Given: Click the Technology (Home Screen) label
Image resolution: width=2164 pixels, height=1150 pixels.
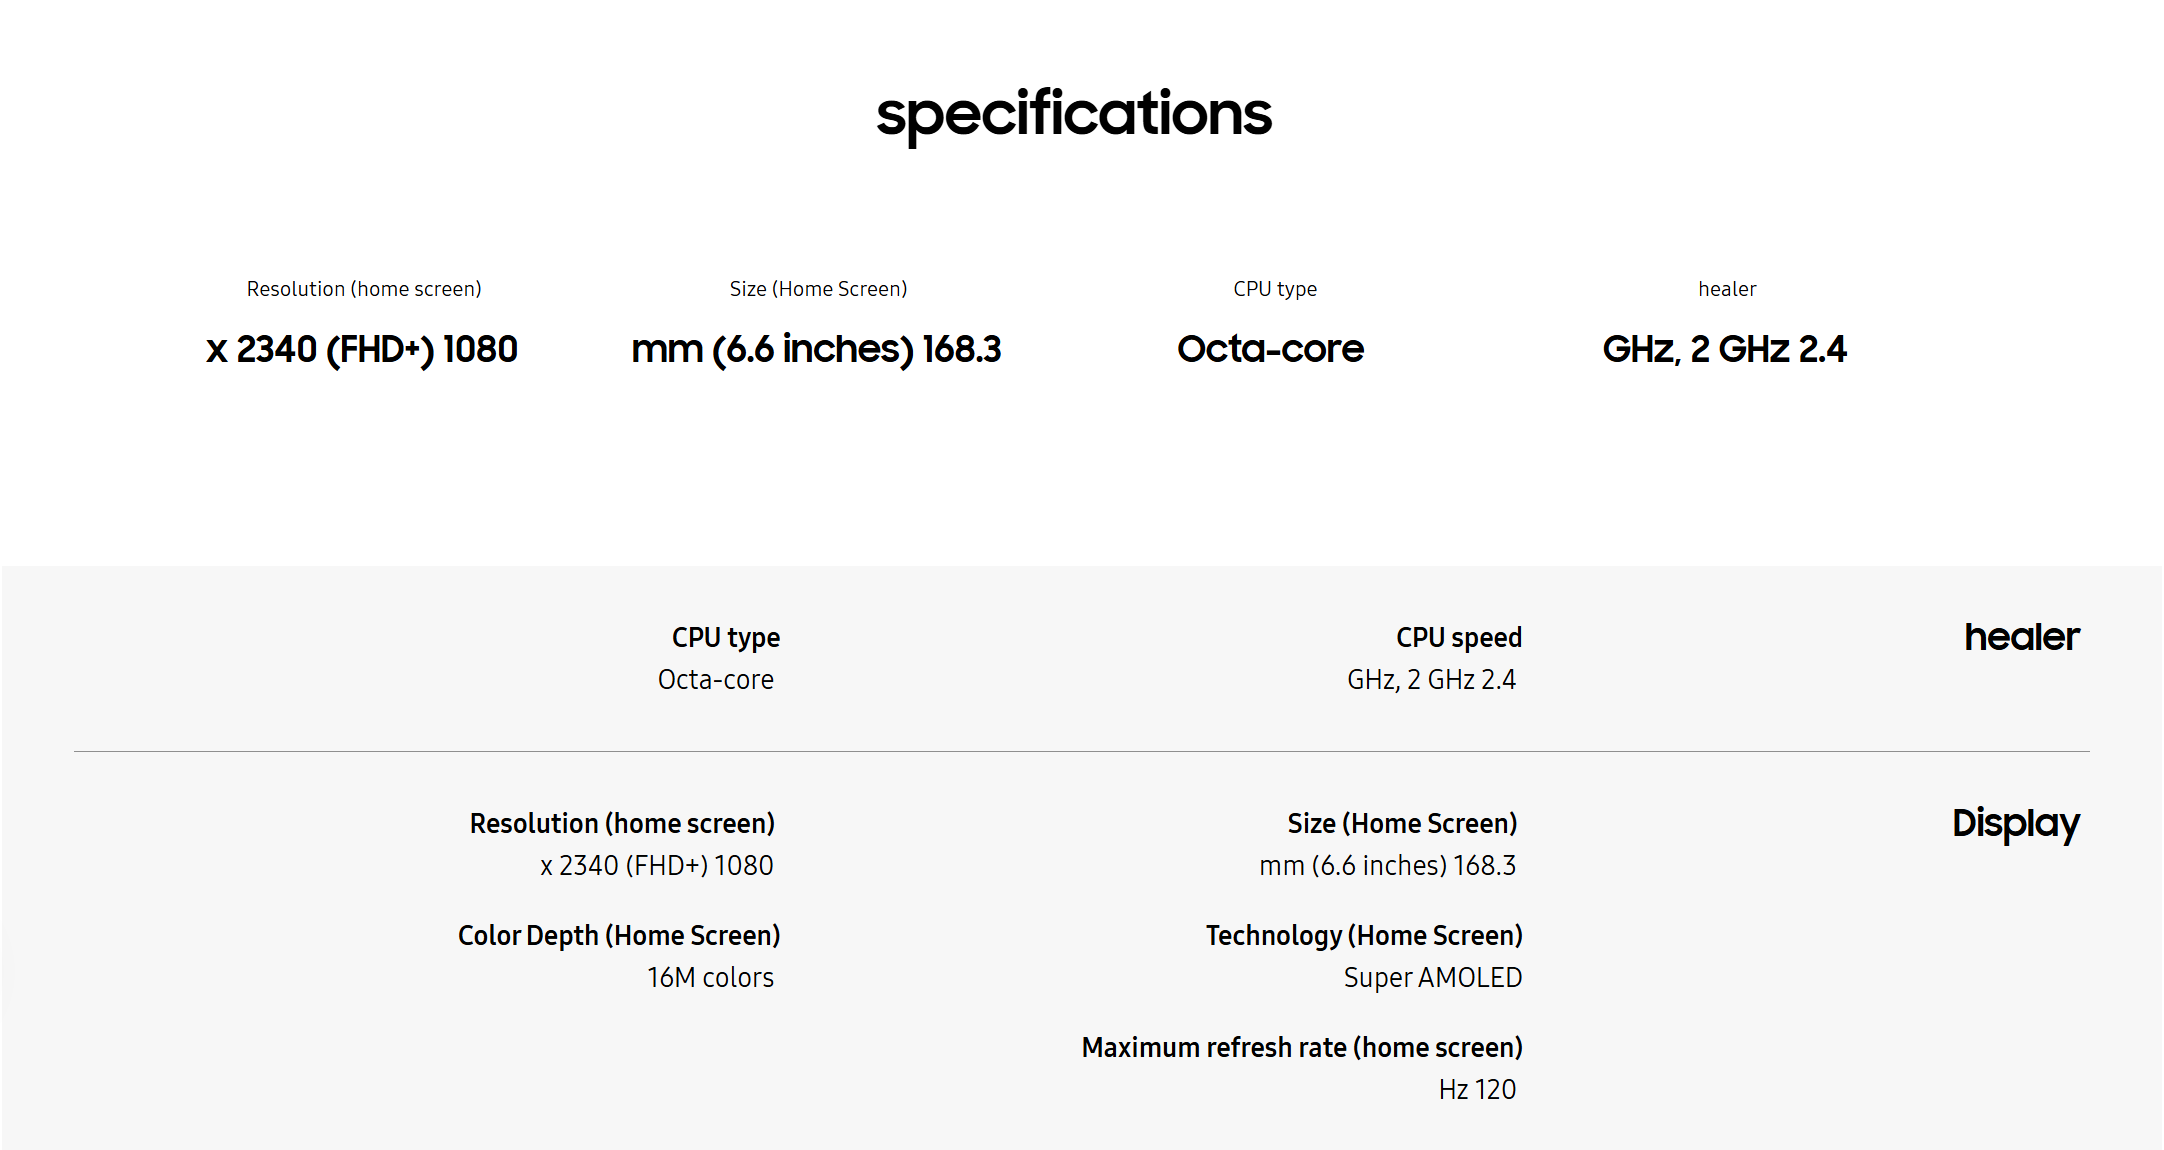Looking at the screenshot, I should 1364,936.
